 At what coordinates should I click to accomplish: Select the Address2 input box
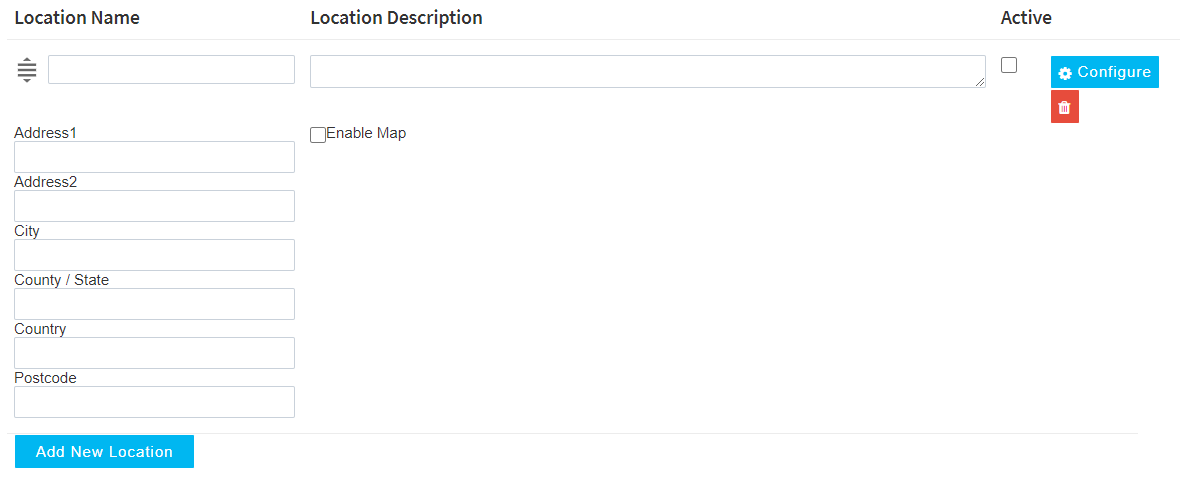pyautogui.click(x=154, y=206)
